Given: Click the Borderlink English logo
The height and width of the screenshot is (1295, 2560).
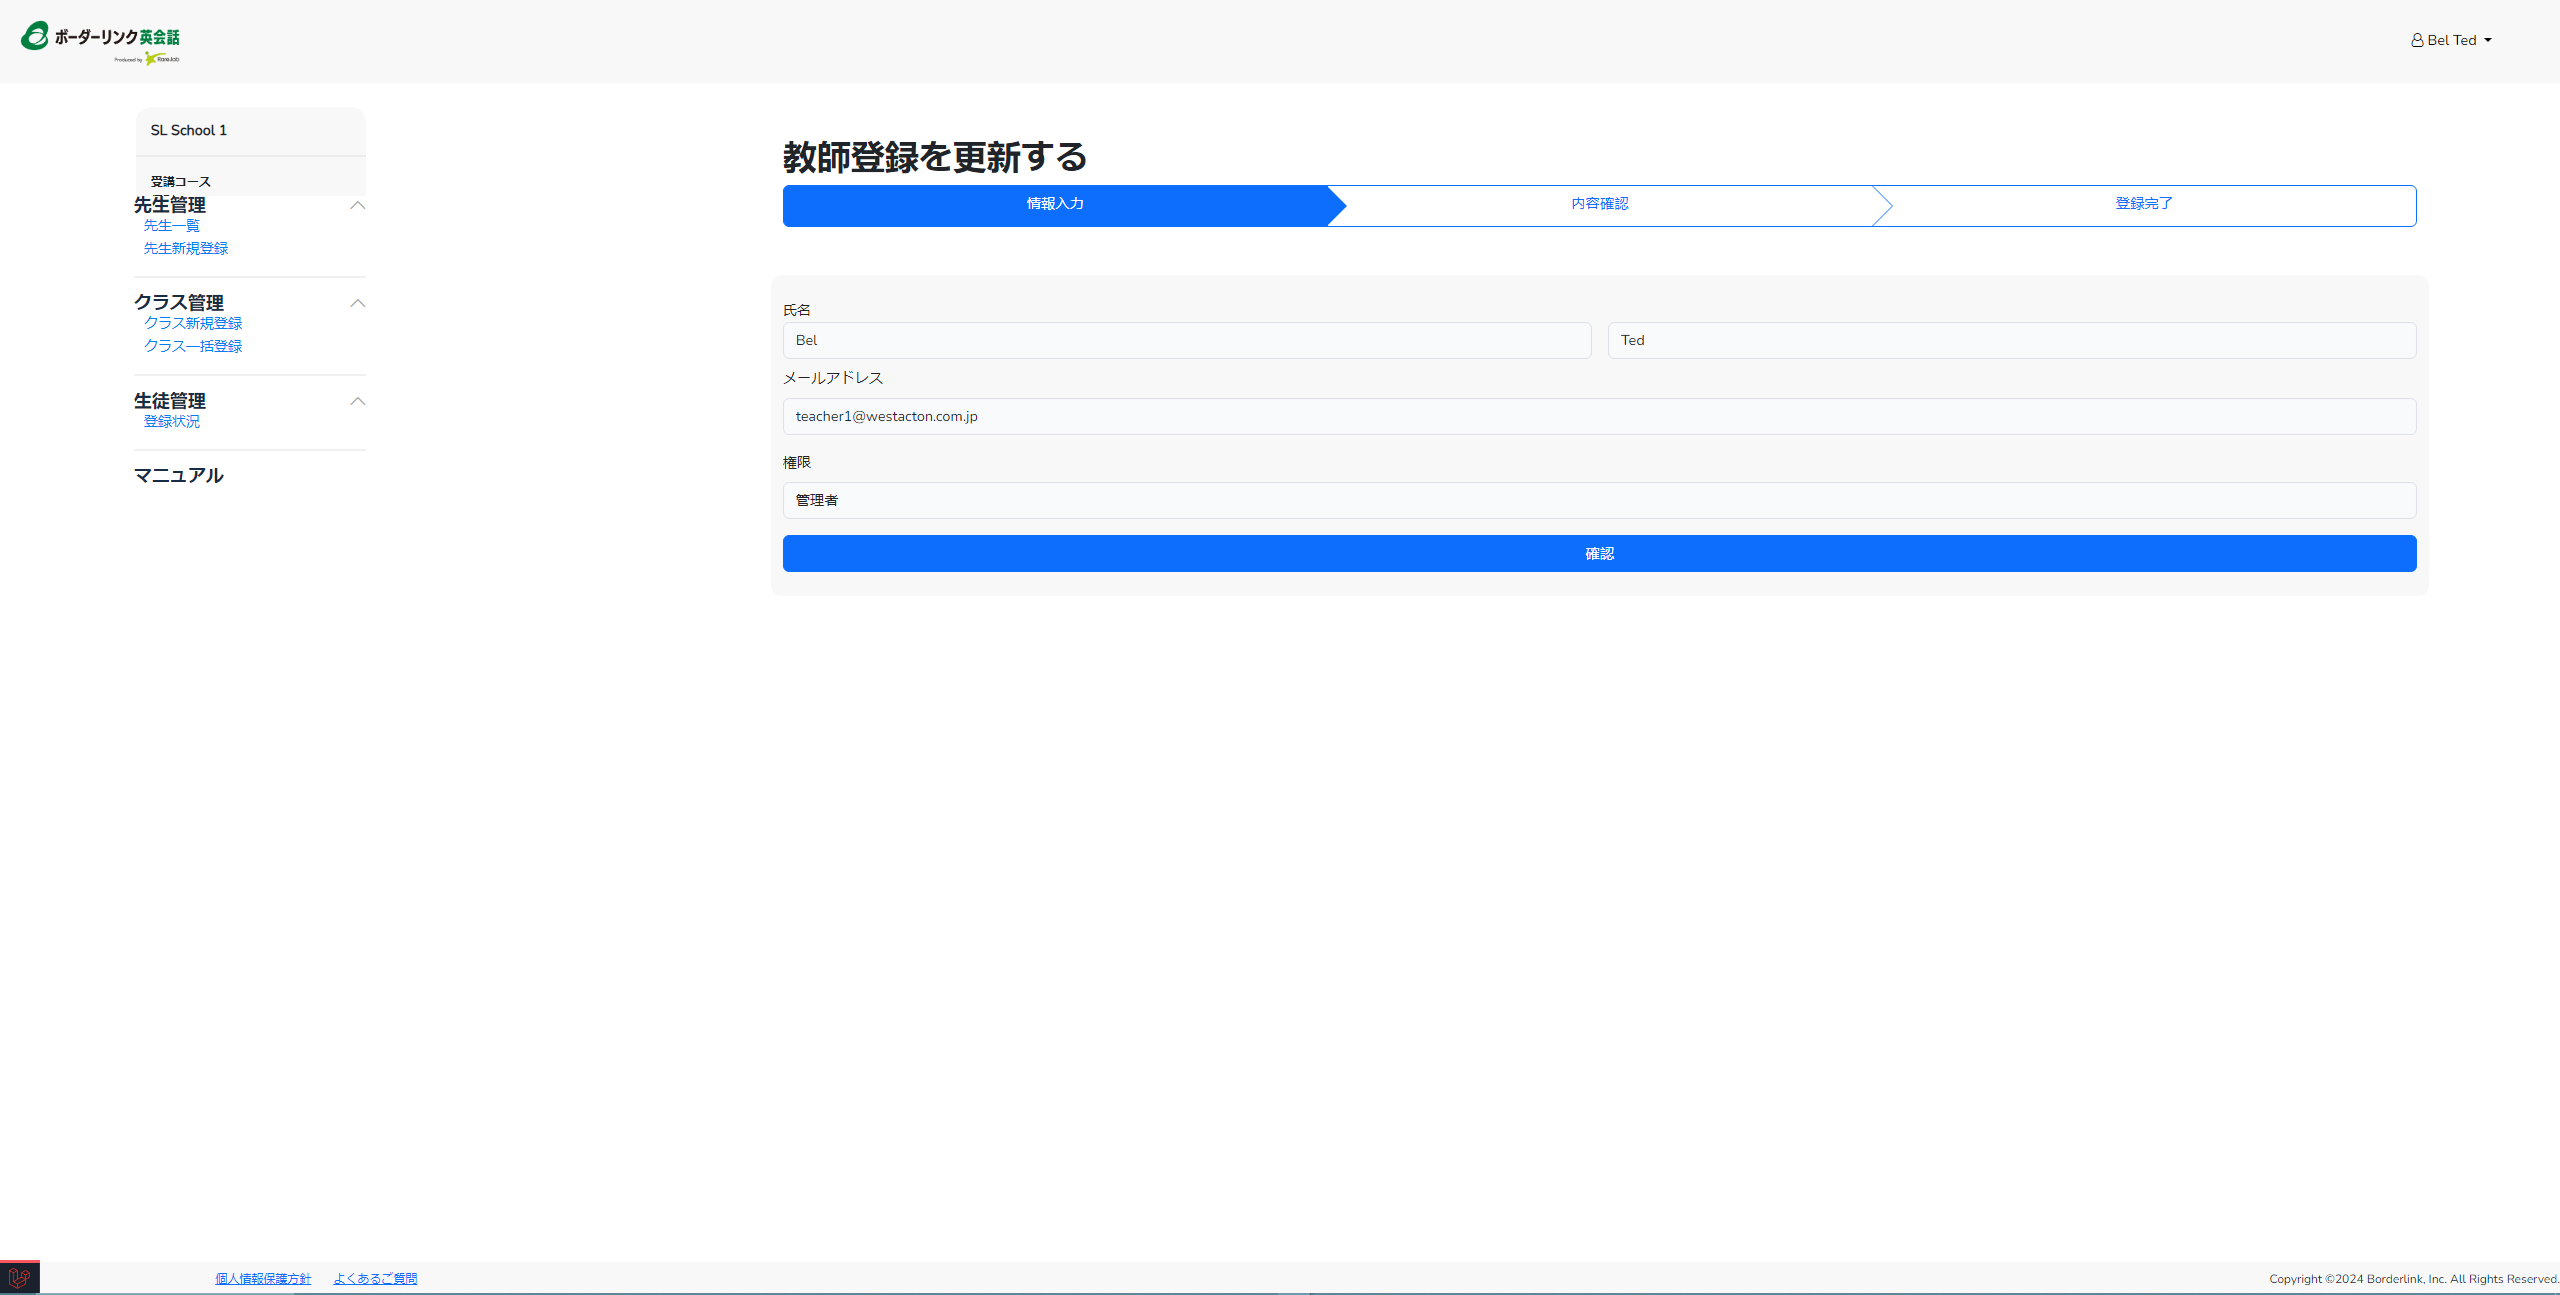Looking at the screenshot, I should tap(100, 41).
